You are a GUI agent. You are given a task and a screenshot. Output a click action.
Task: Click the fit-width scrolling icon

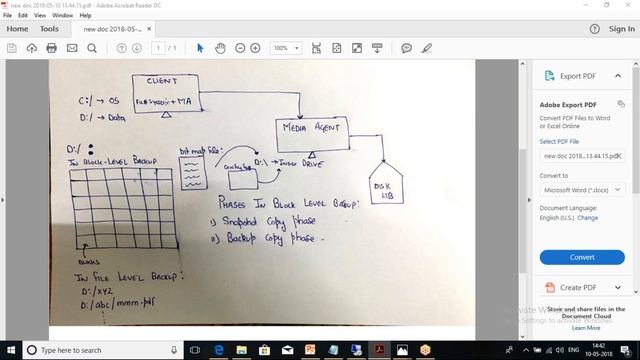316,48
